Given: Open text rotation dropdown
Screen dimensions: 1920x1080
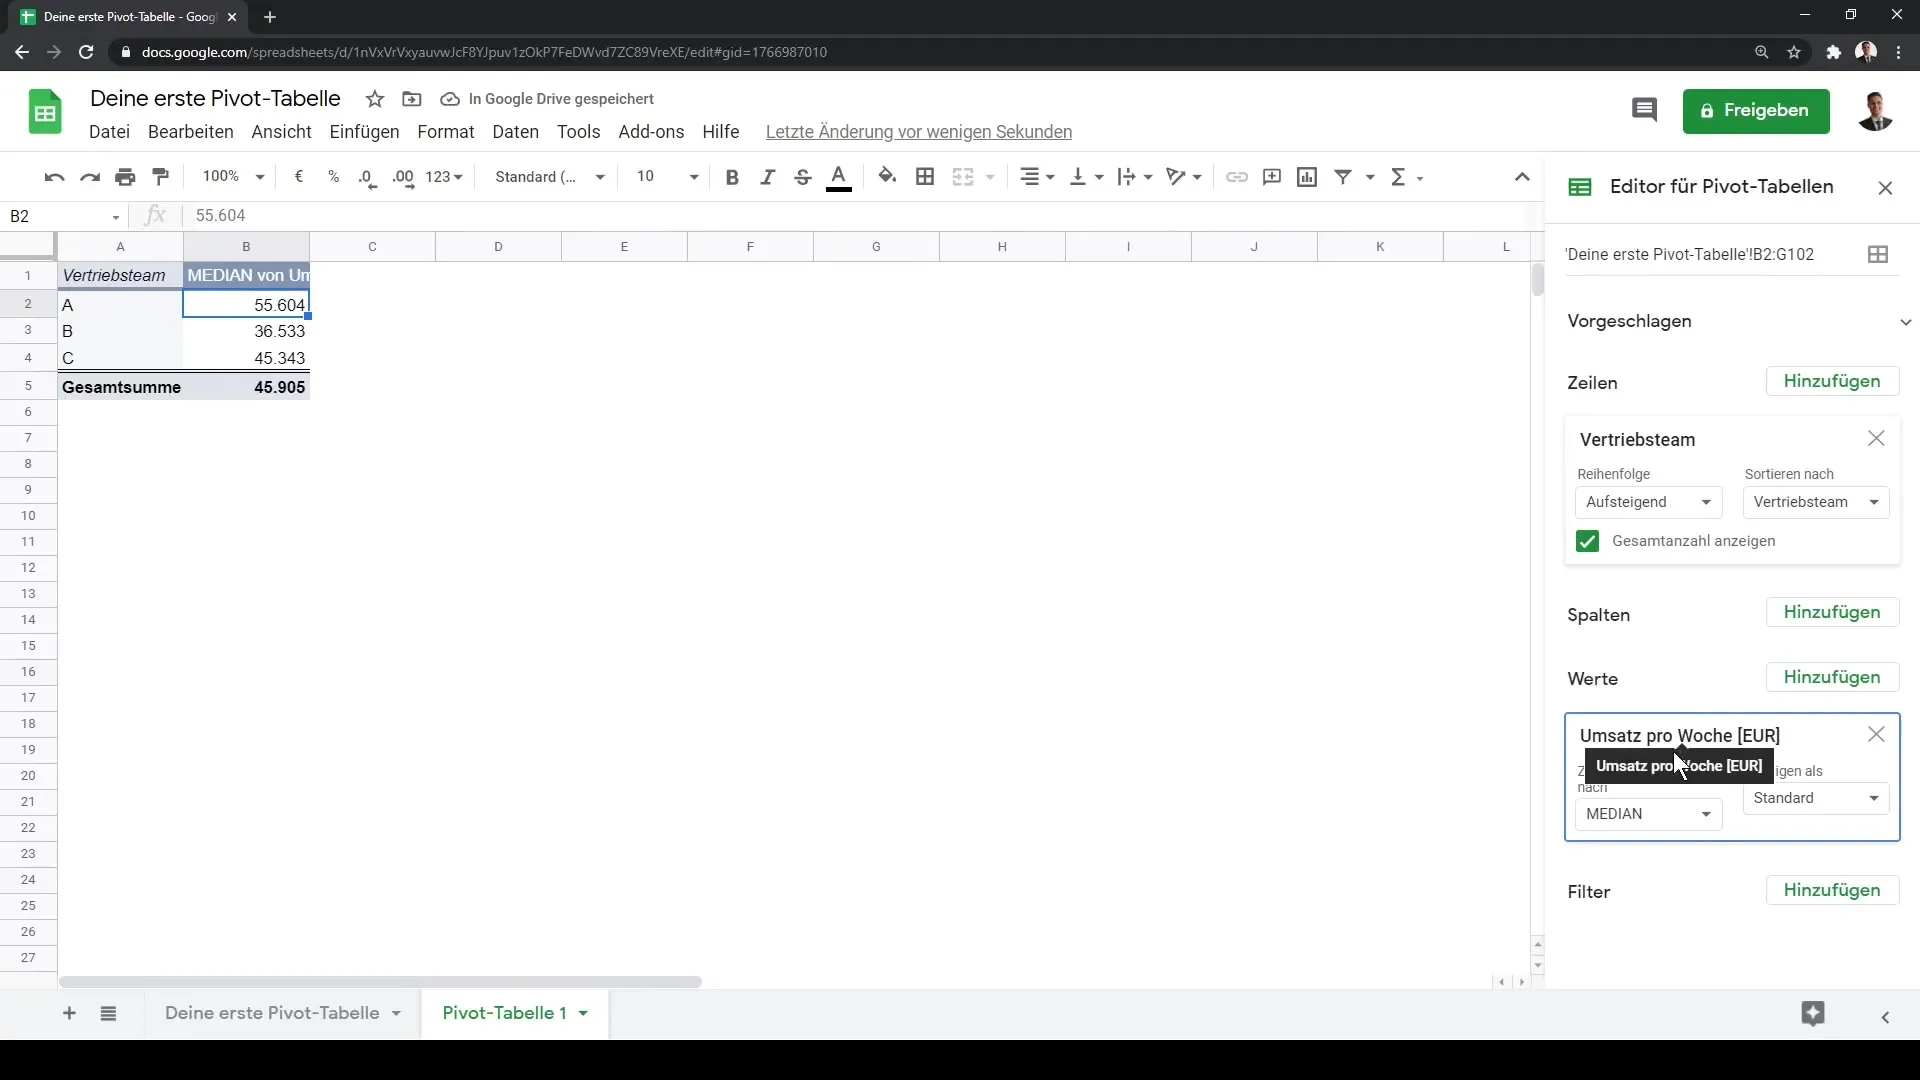Looking at the screenshot, I should [x=1184, y=177].
